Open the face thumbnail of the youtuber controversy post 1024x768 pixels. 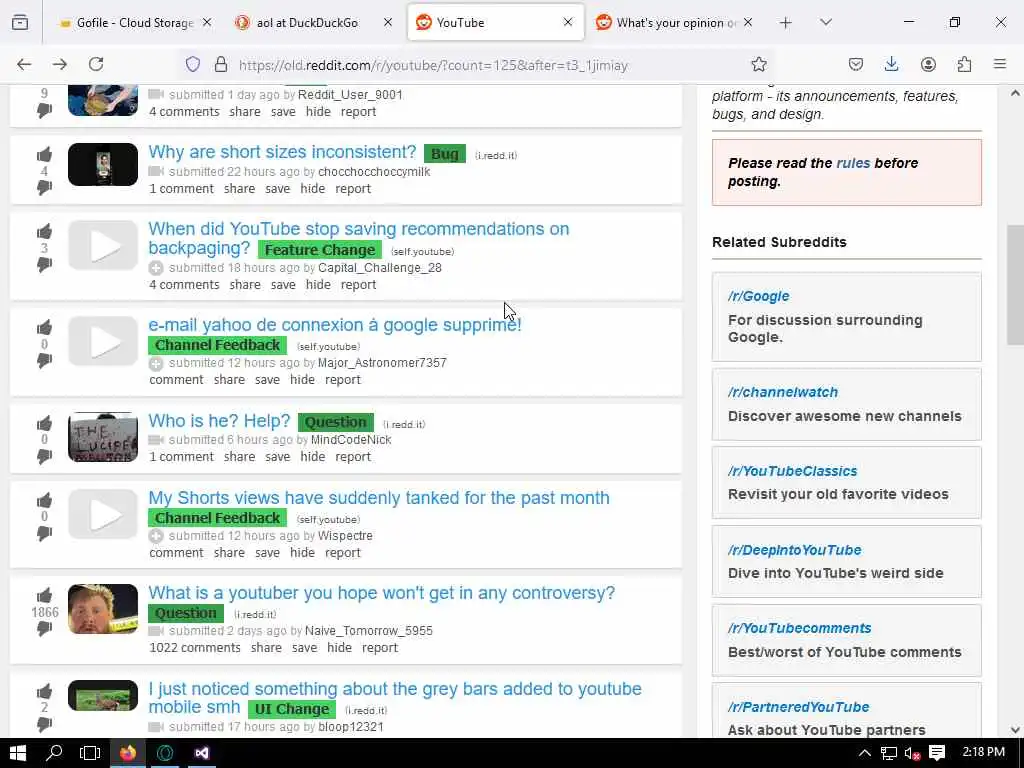(103, 609)
